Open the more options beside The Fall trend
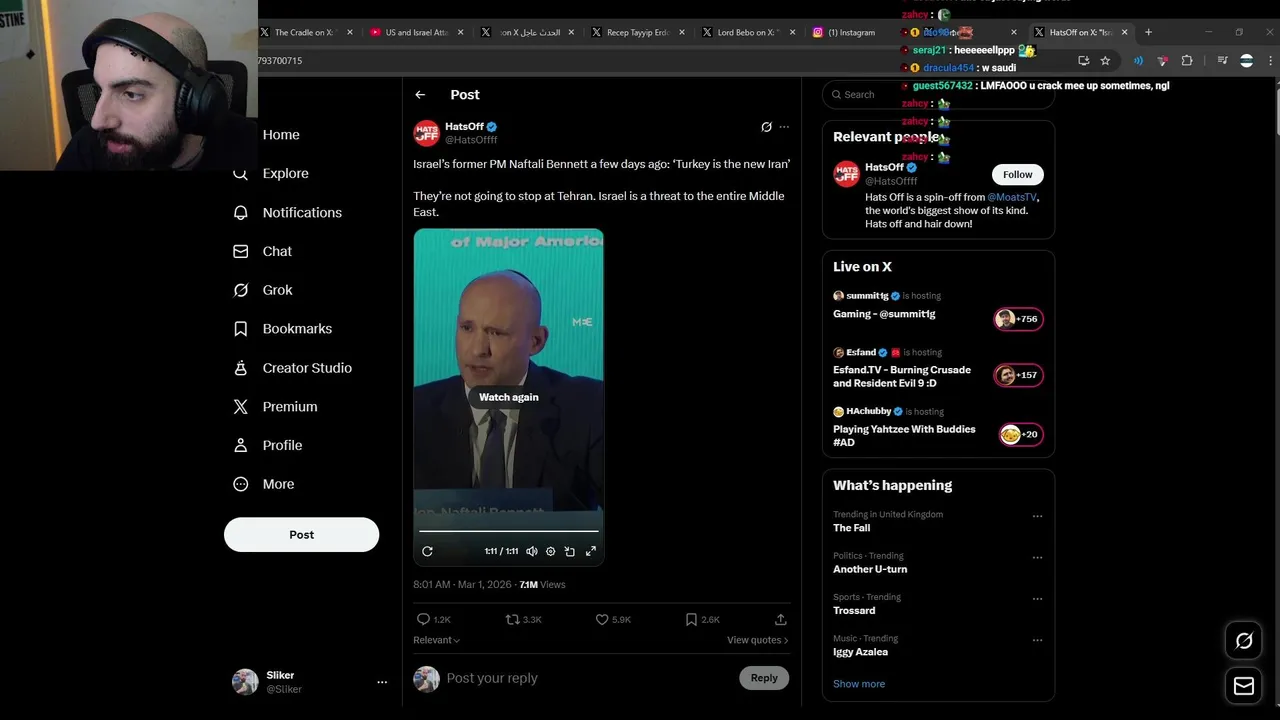Screen dimensions: 1280x720 pyautogui.click(x=1037, y=516)
